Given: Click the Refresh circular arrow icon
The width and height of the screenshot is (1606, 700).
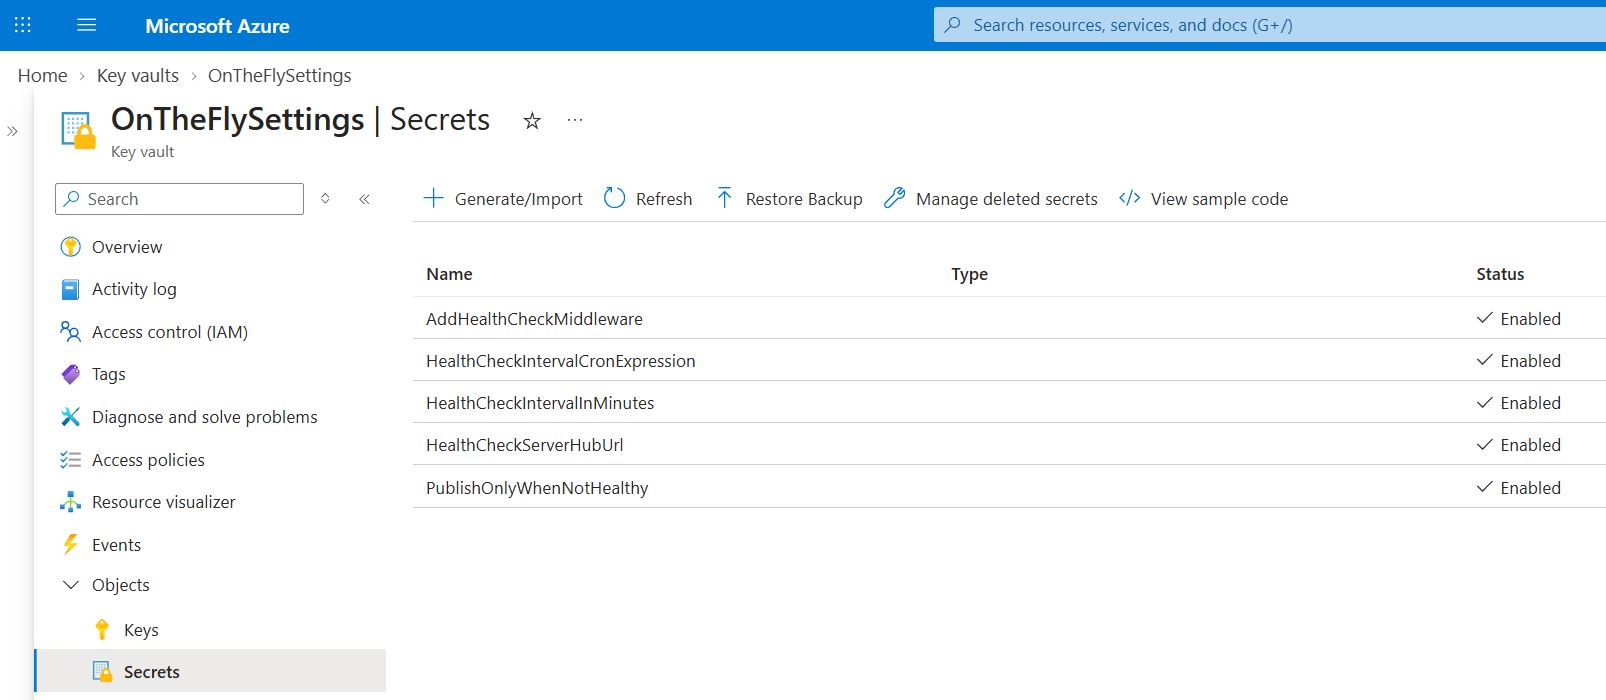Looking at the screenshot, I should click(615, 198).
